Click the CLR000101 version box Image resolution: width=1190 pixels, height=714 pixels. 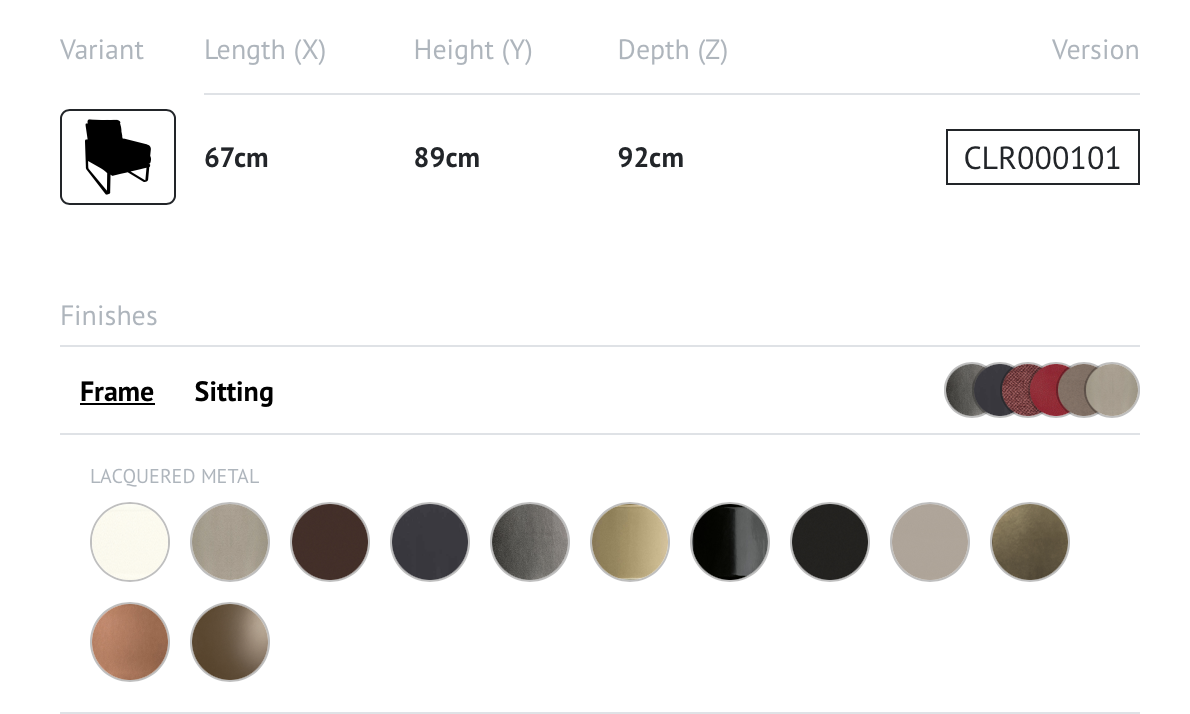1042,158
